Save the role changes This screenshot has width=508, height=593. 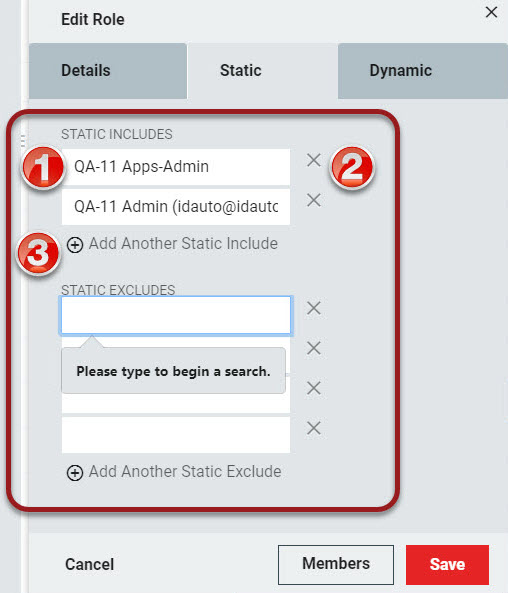(x=447, y=565)
